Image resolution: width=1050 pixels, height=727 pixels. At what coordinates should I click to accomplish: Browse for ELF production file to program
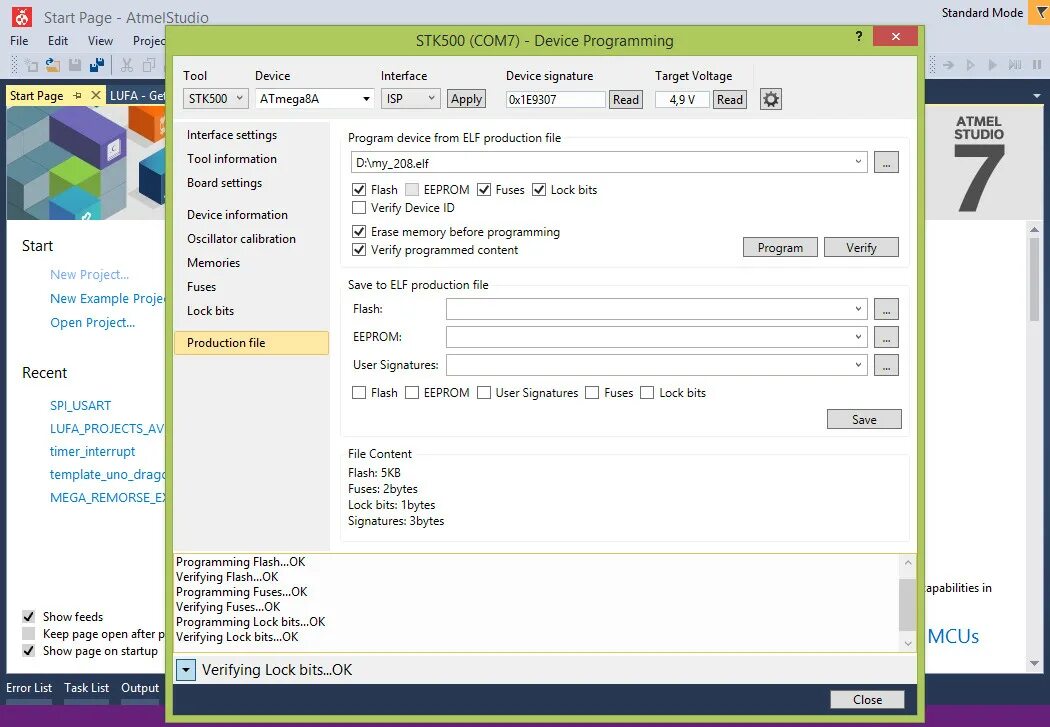click(886, 162)
